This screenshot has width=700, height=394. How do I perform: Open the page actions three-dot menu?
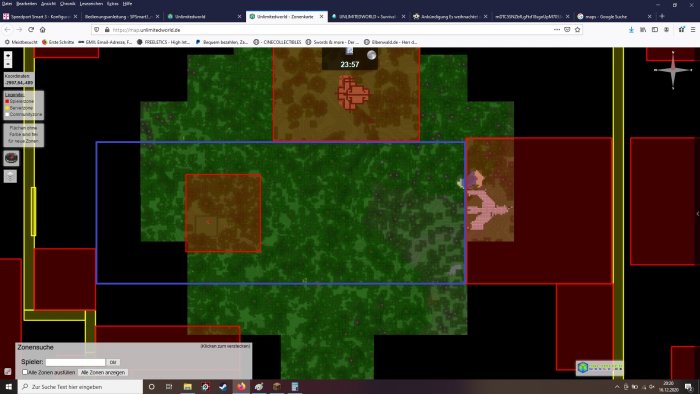coord(557,29)
